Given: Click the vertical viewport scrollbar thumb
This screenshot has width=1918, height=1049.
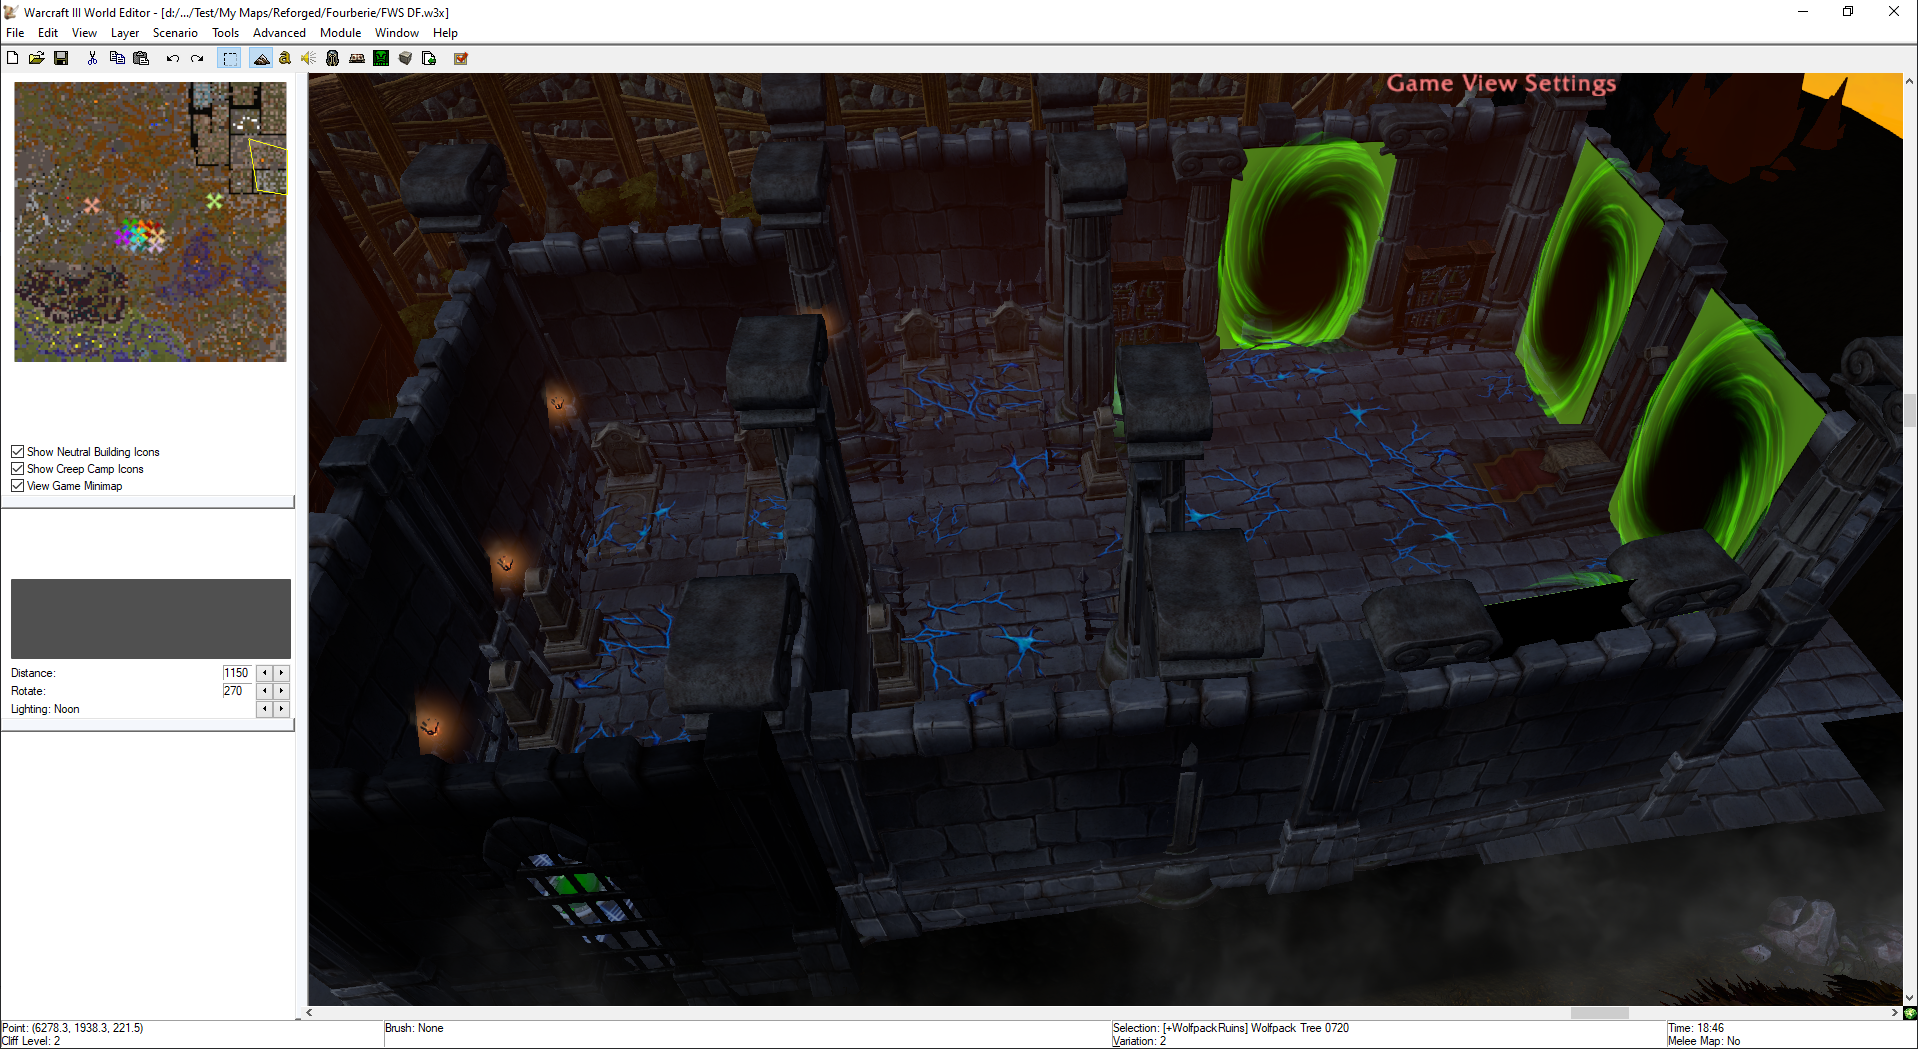Looking at the screenshot, I should coord(1910,410).
